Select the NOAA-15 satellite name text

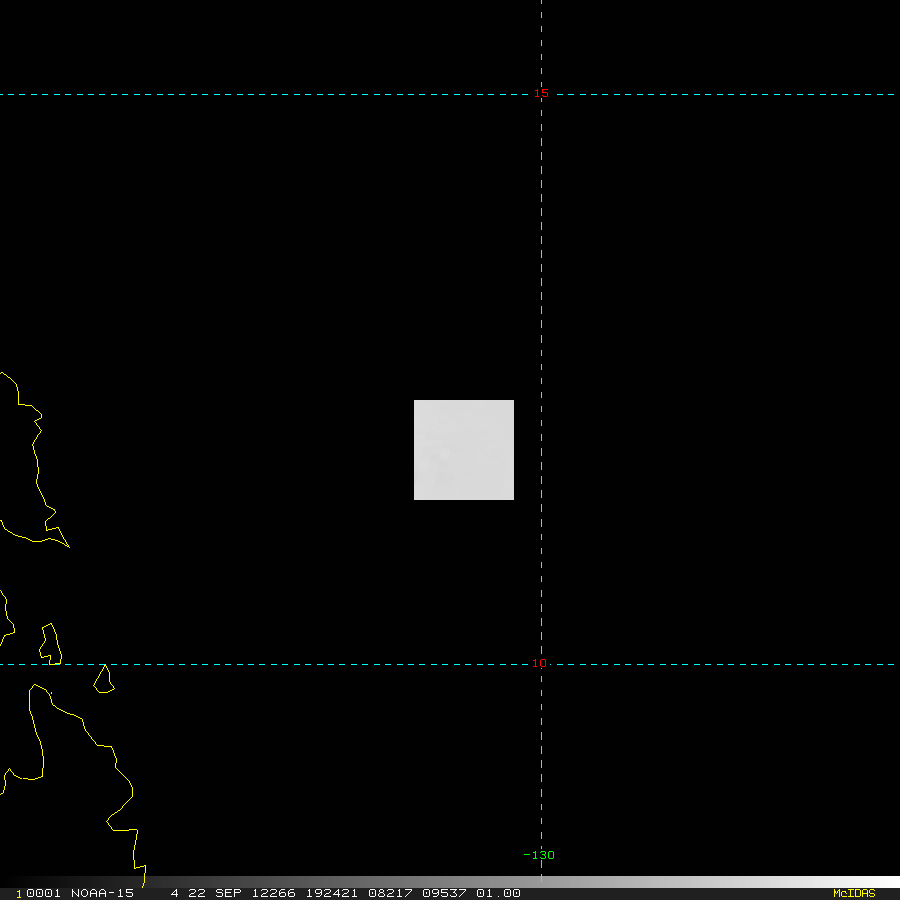click(101, 893)
